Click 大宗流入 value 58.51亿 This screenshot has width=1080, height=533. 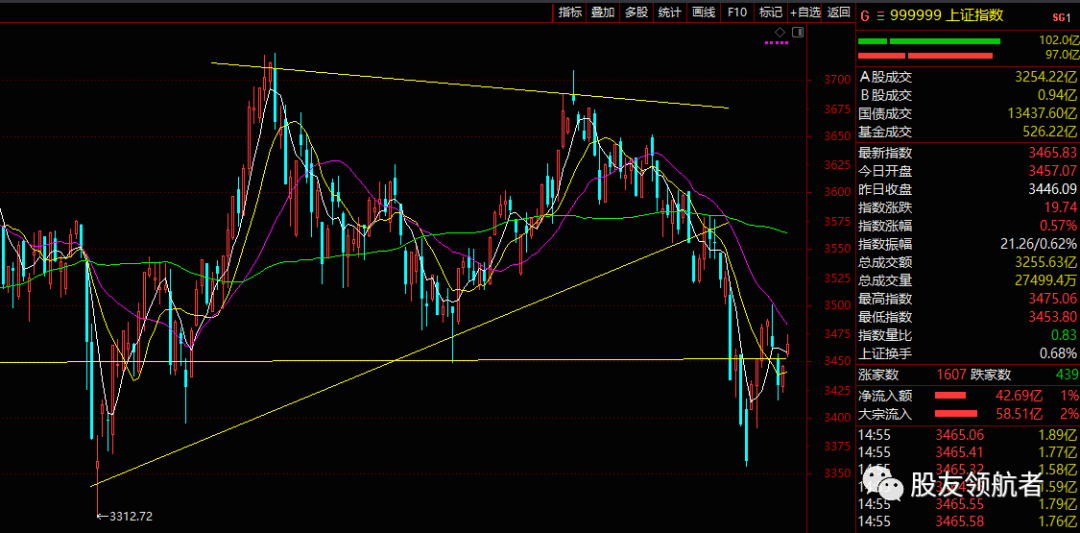1019,414
